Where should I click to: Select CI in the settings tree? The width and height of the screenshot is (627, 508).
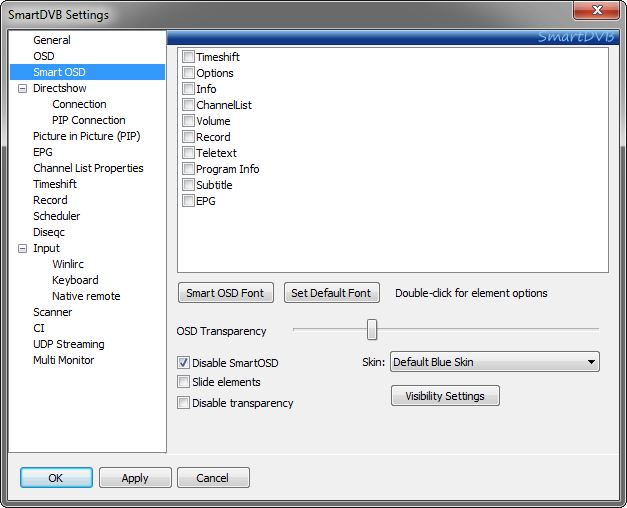39,328
